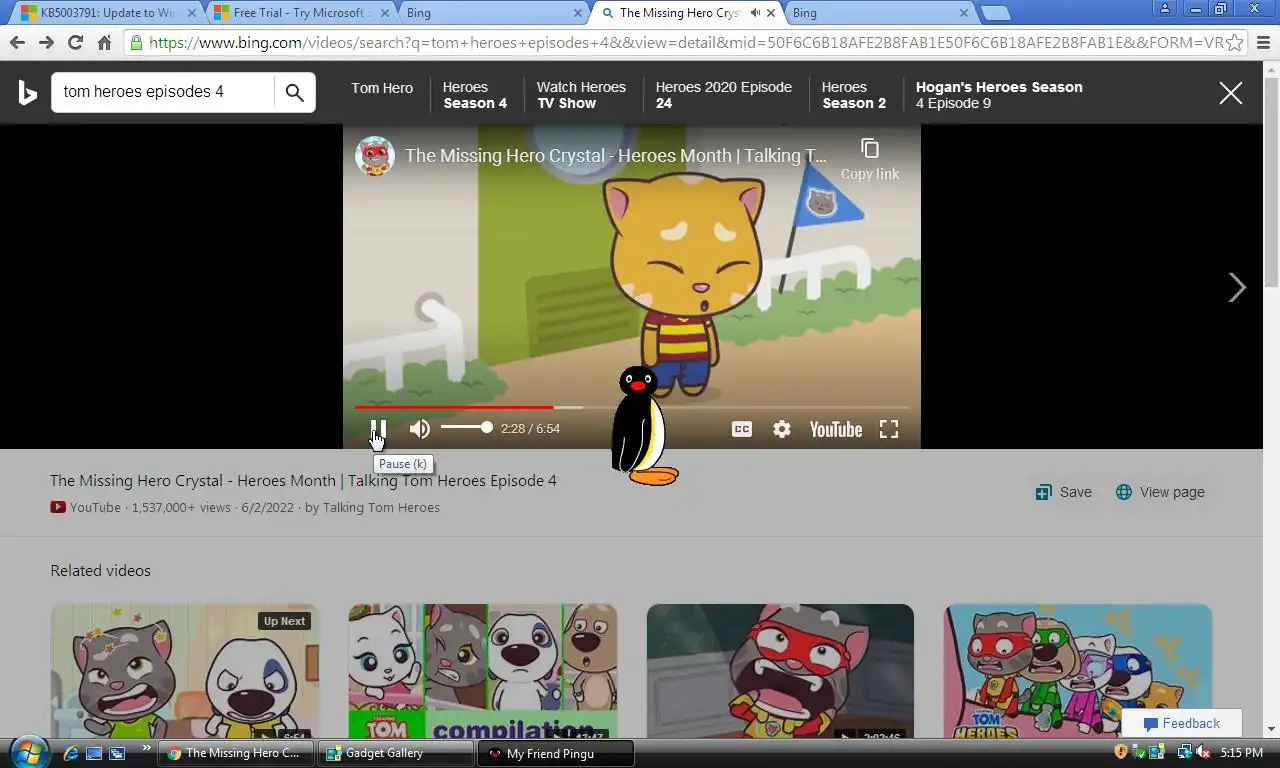
Task: Click the green padlock security icon
Action: click(136, 43)
